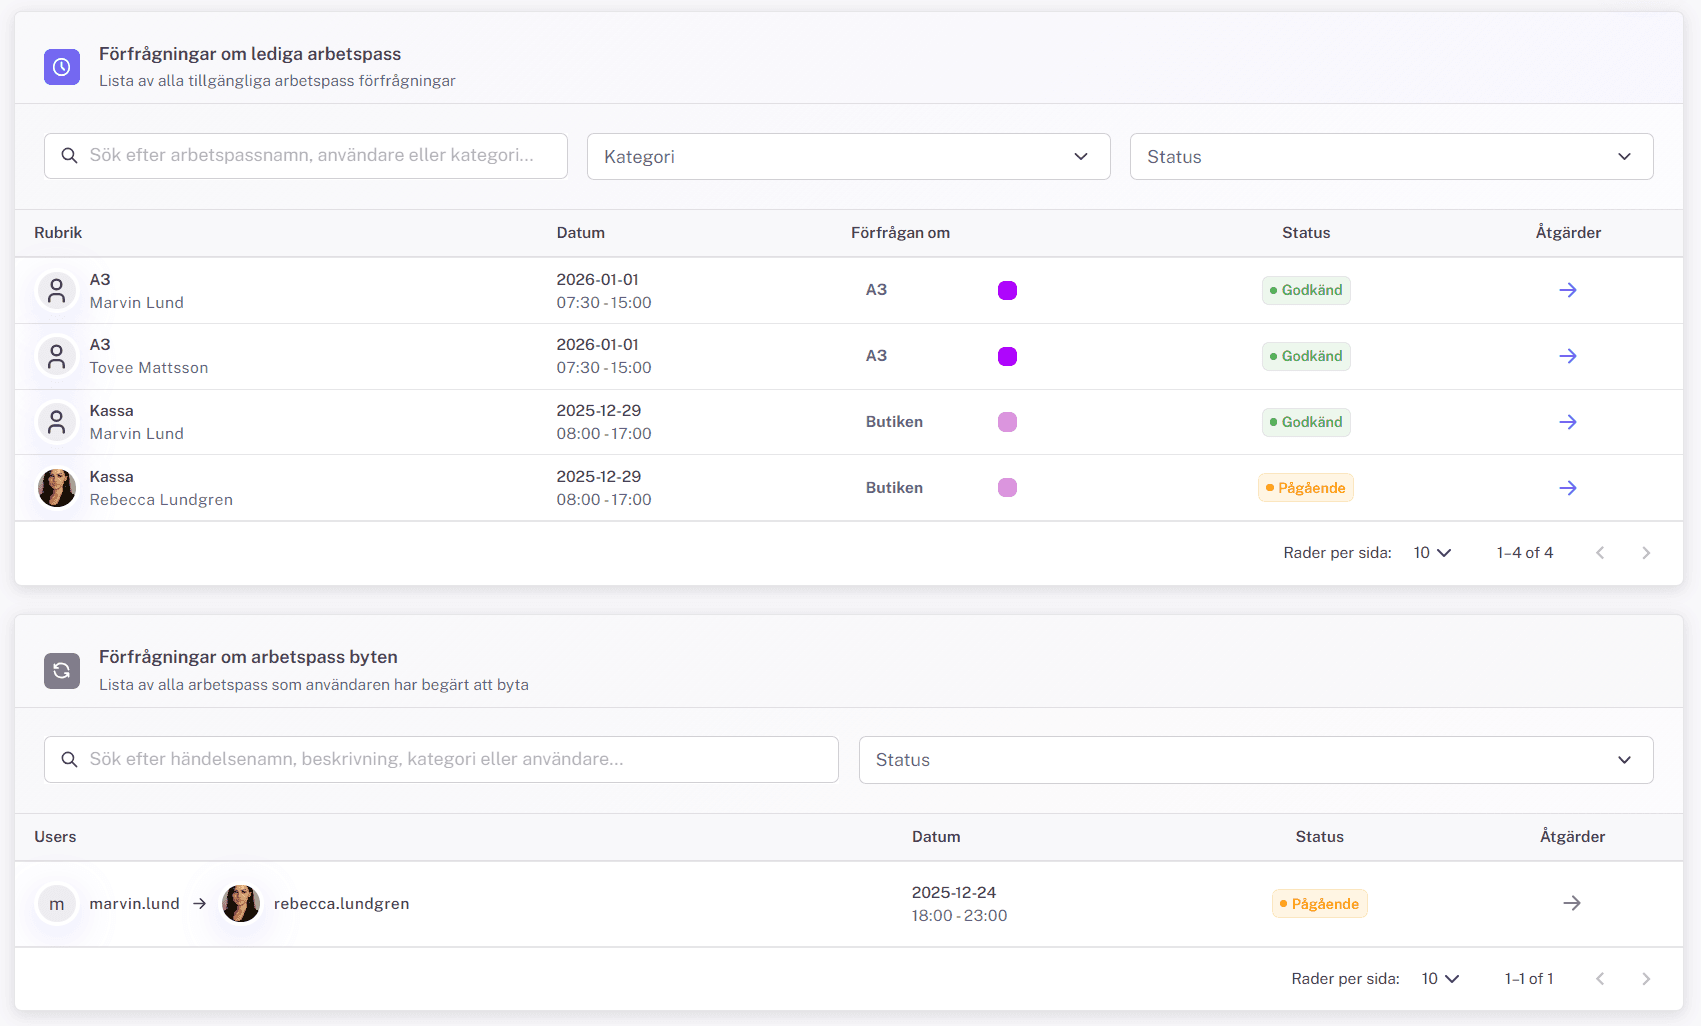Click the clock icon beside Förfrågningar om lediga arbetspass
The height and width of the screenshot is (1026, 1701).
(62, 67)
